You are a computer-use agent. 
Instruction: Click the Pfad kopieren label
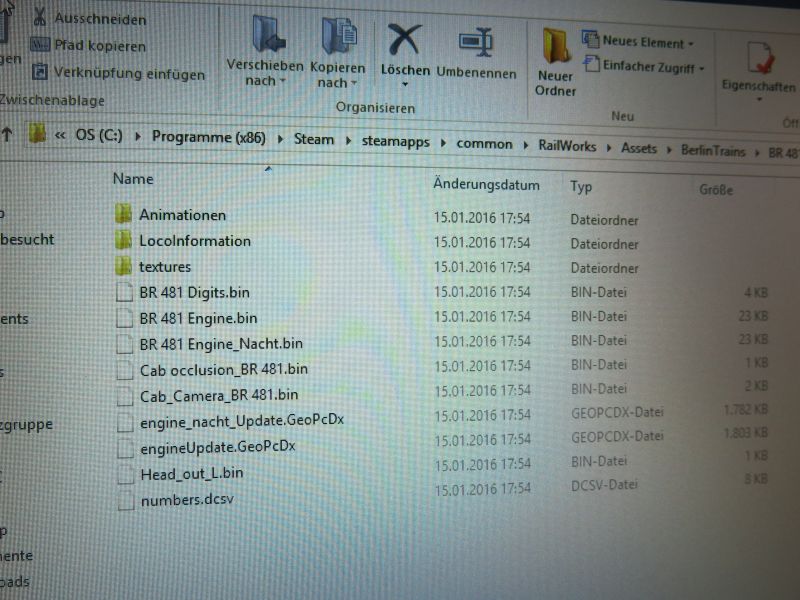tap(100, 45)
